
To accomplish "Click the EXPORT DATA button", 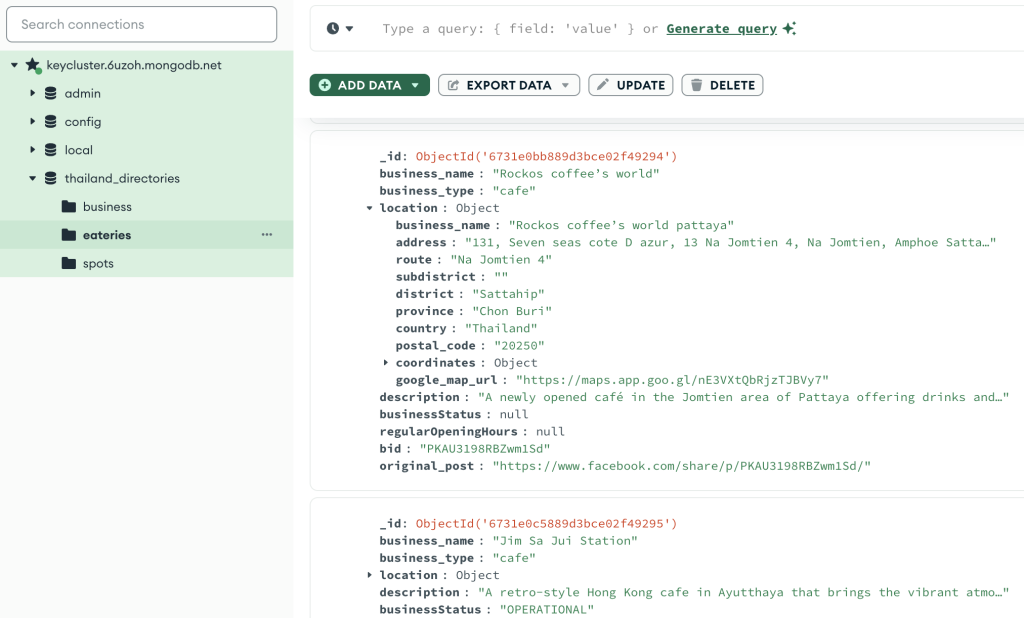I will (x=509, y=85).
